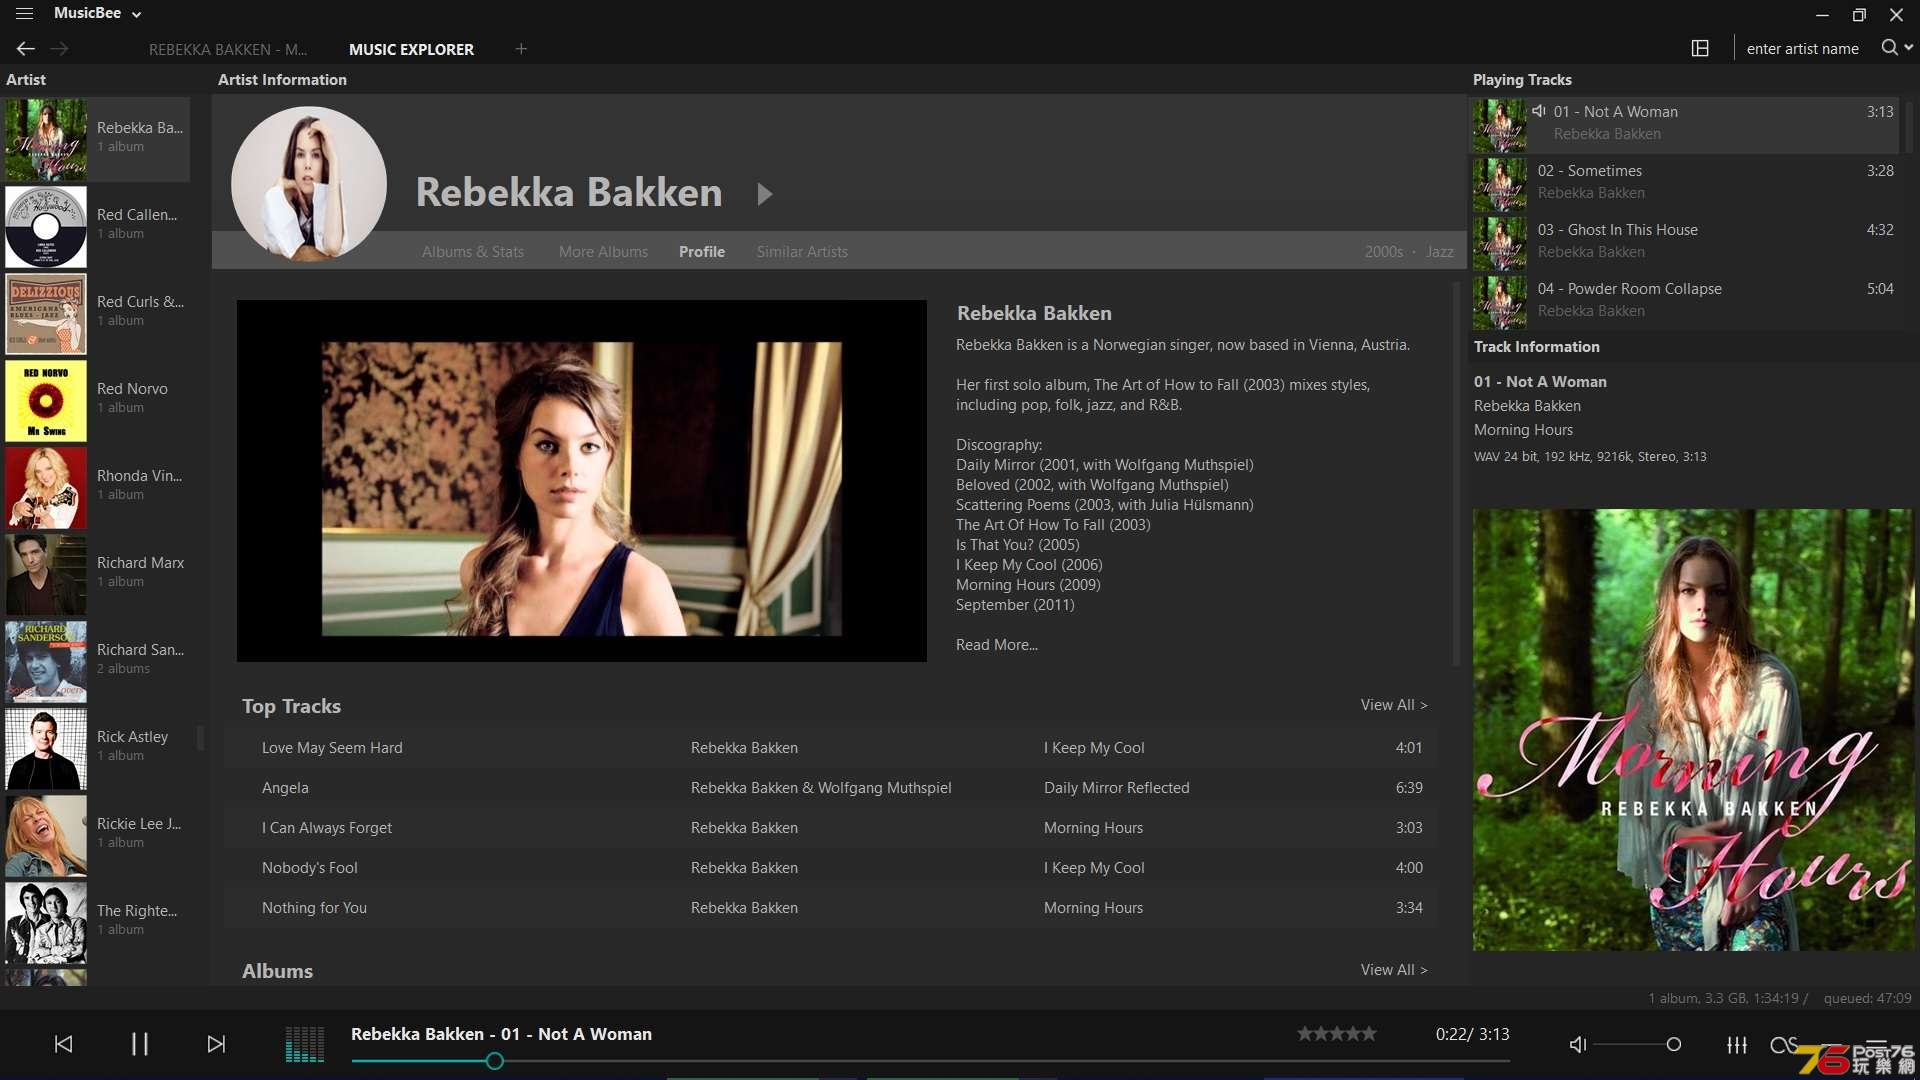
Task: Select the track Nobody's Fool
Action: click(x=831, y=868)
